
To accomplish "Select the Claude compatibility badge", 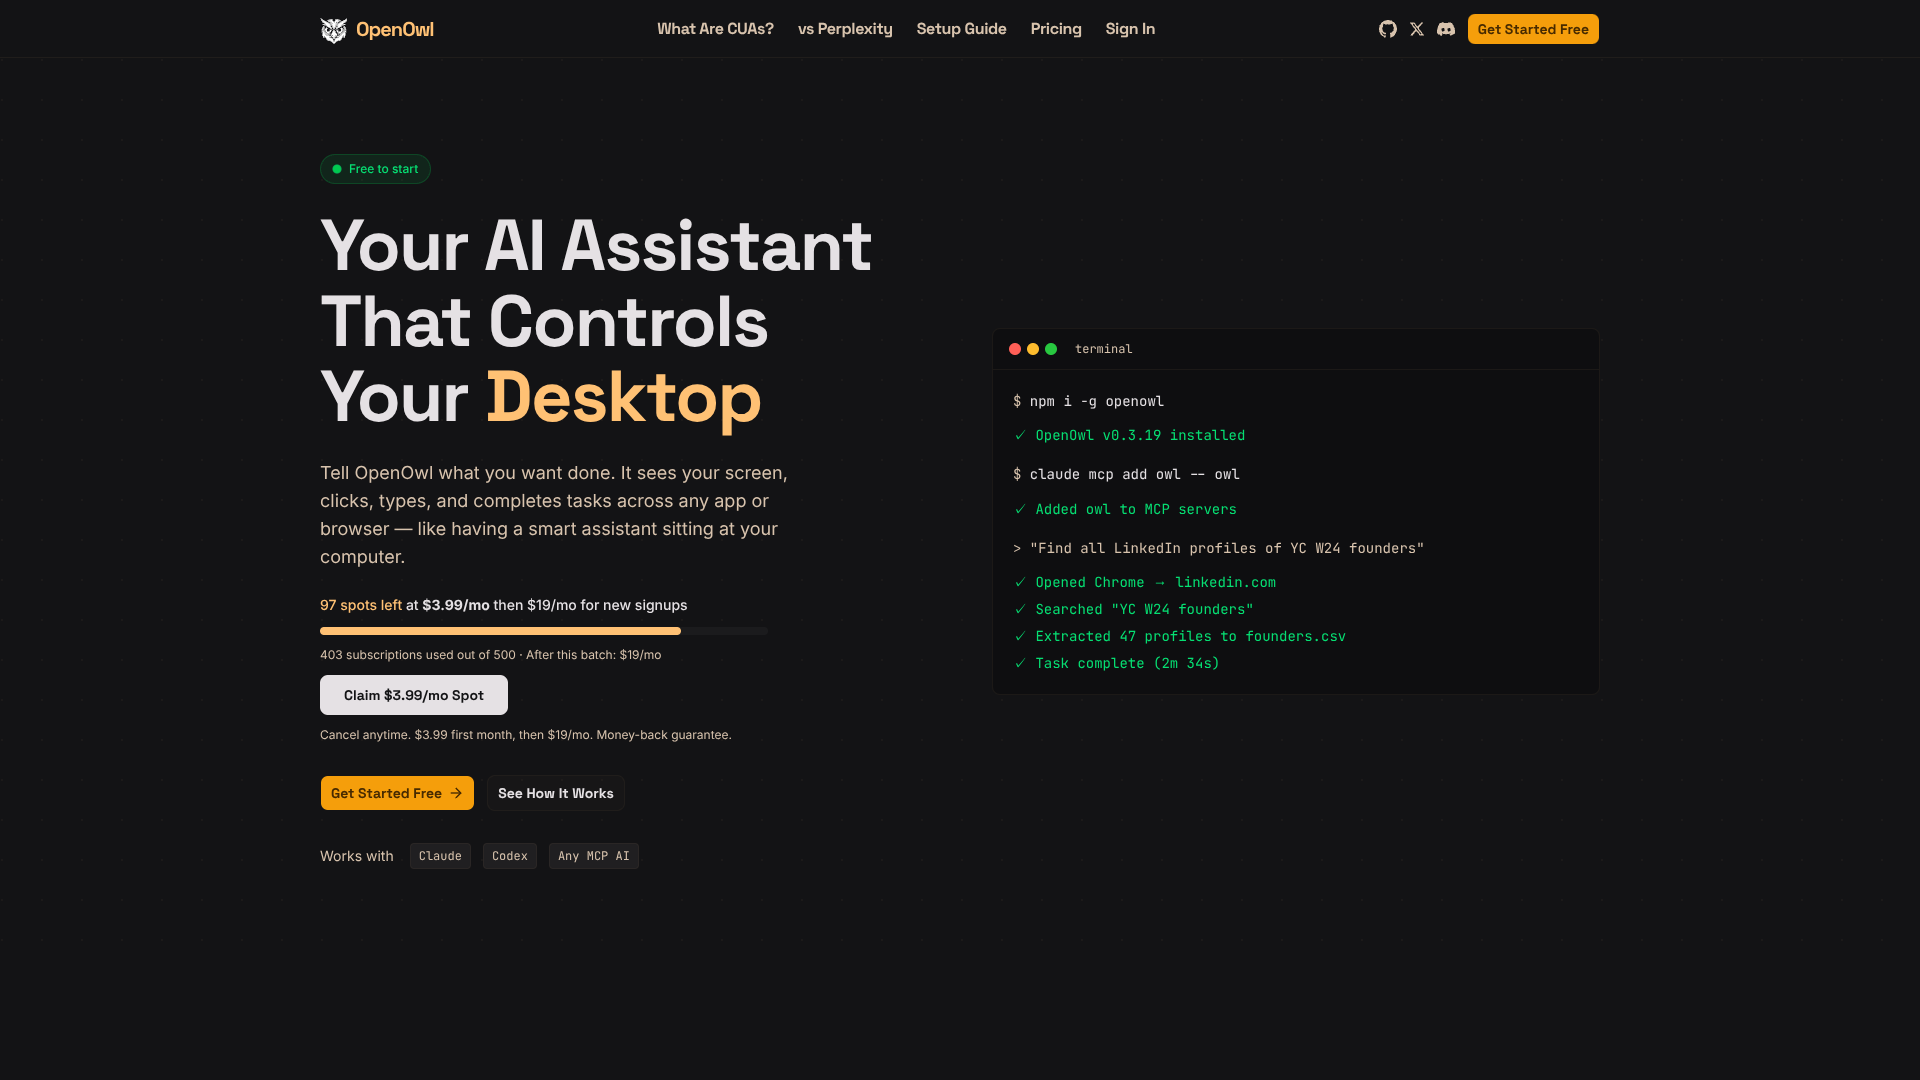I will coord(440,855).
